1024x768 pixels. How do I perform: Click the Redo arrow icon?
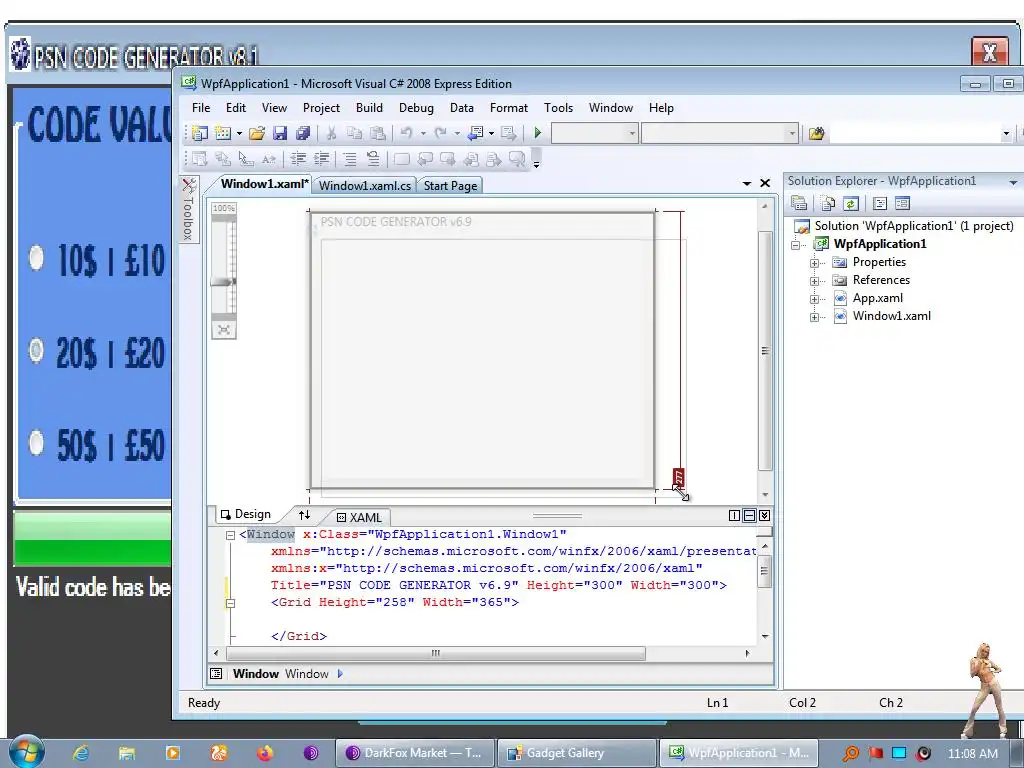pyautogui.click(x=440, y=133)
